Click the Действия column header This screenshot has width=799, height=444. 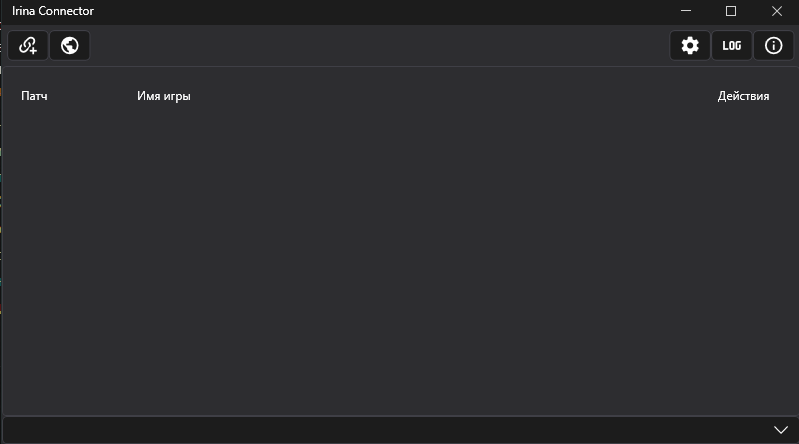pos(743,97)
